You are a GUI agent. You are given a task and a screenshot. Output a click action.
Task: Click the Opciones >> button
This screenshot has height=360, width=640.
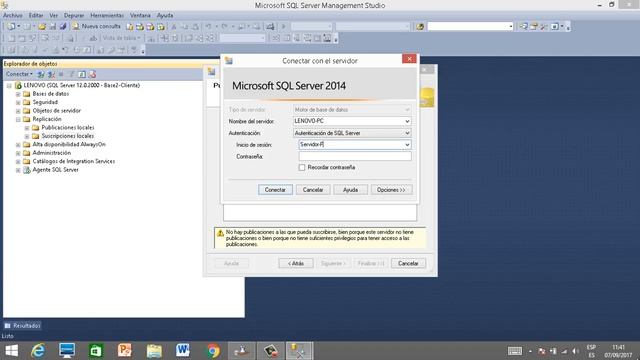tap(391, 190)
